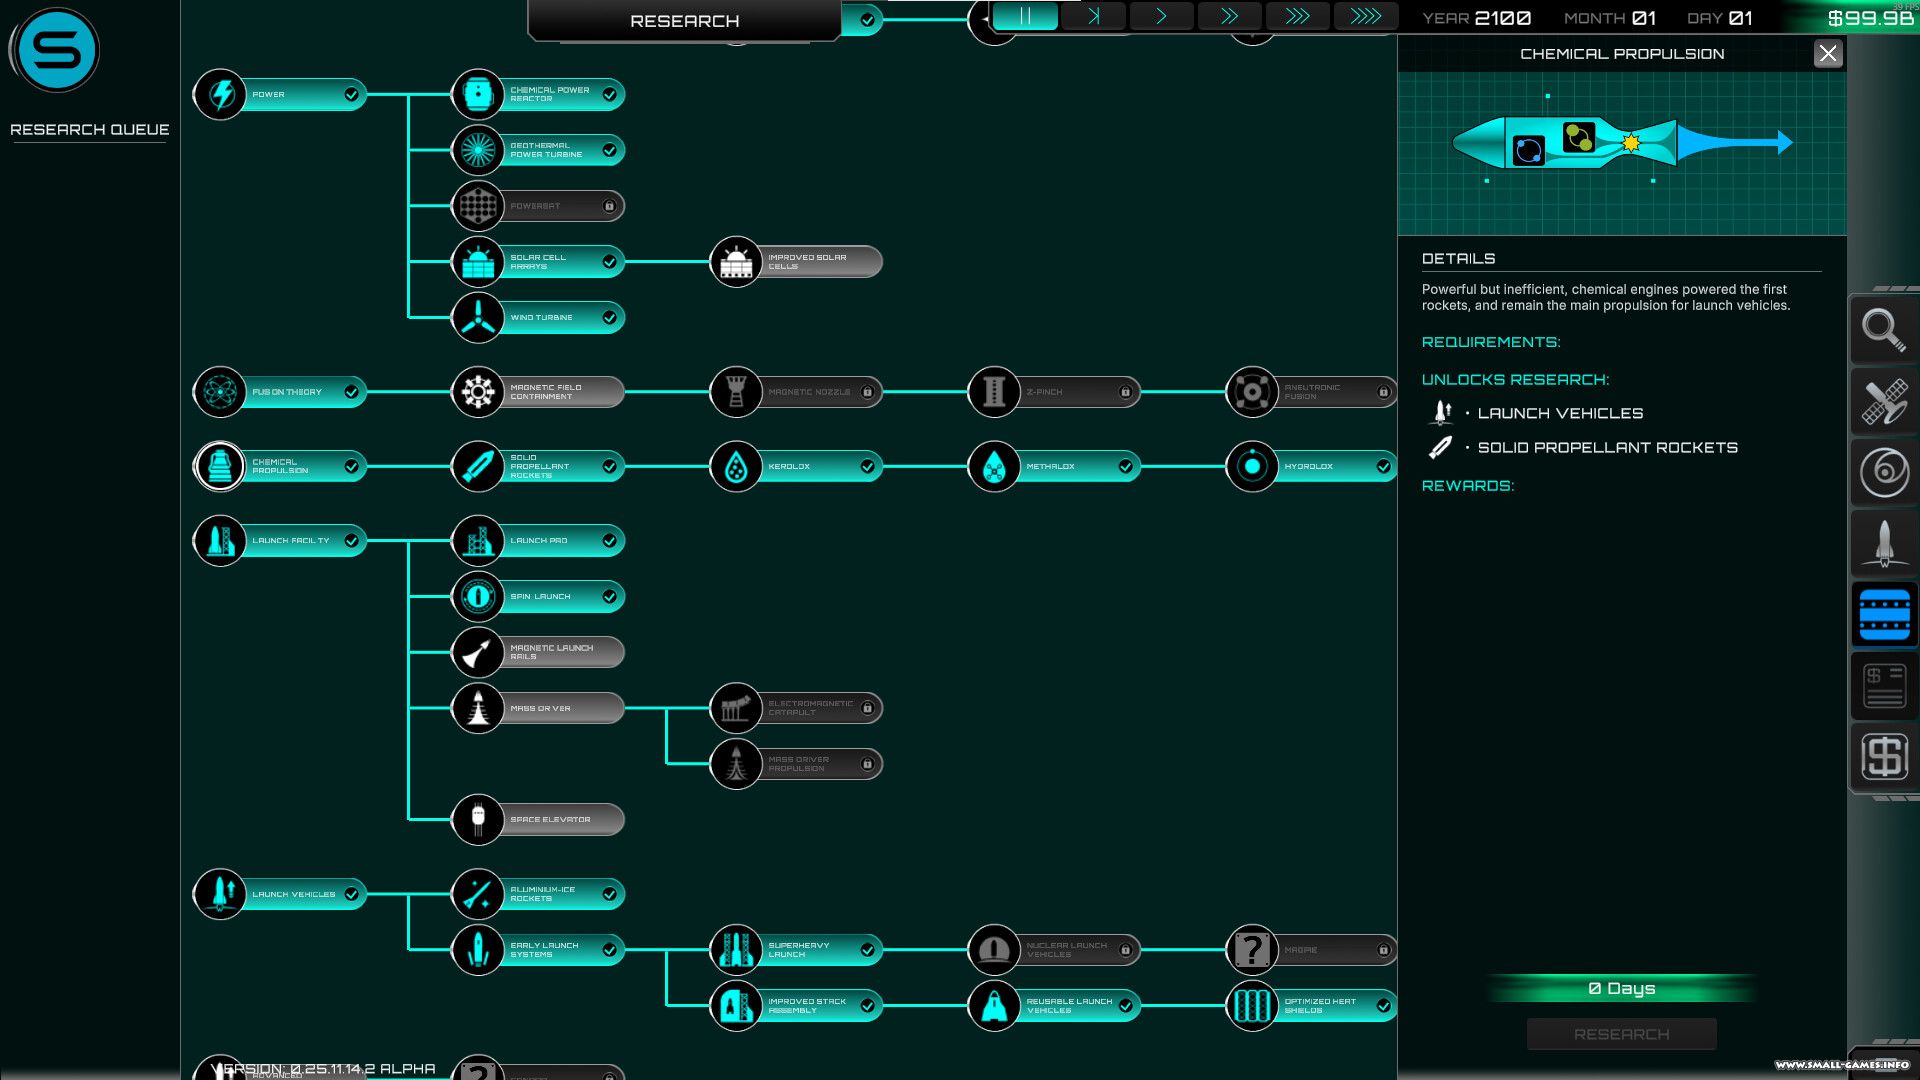
Task: Click checkmark on Power research node
Action: point(351,95)
